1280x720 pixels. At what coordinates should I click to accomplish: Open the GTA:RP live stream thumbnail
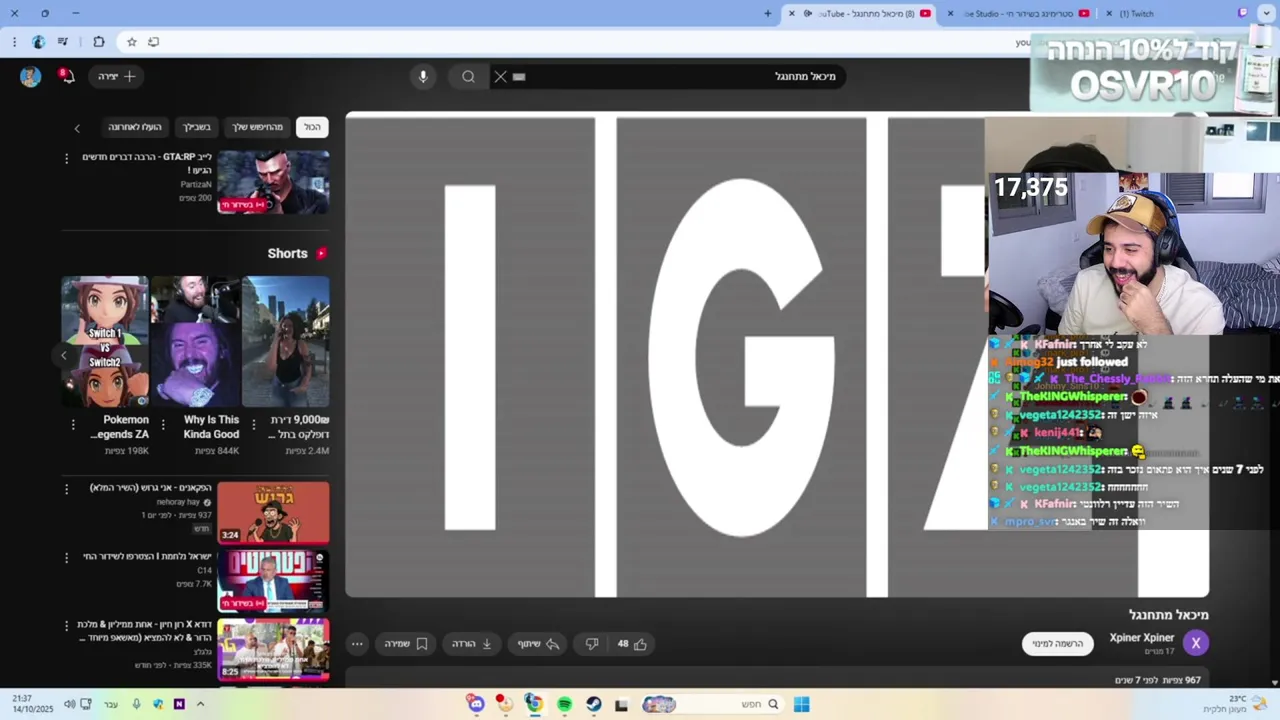coord(273,182)
